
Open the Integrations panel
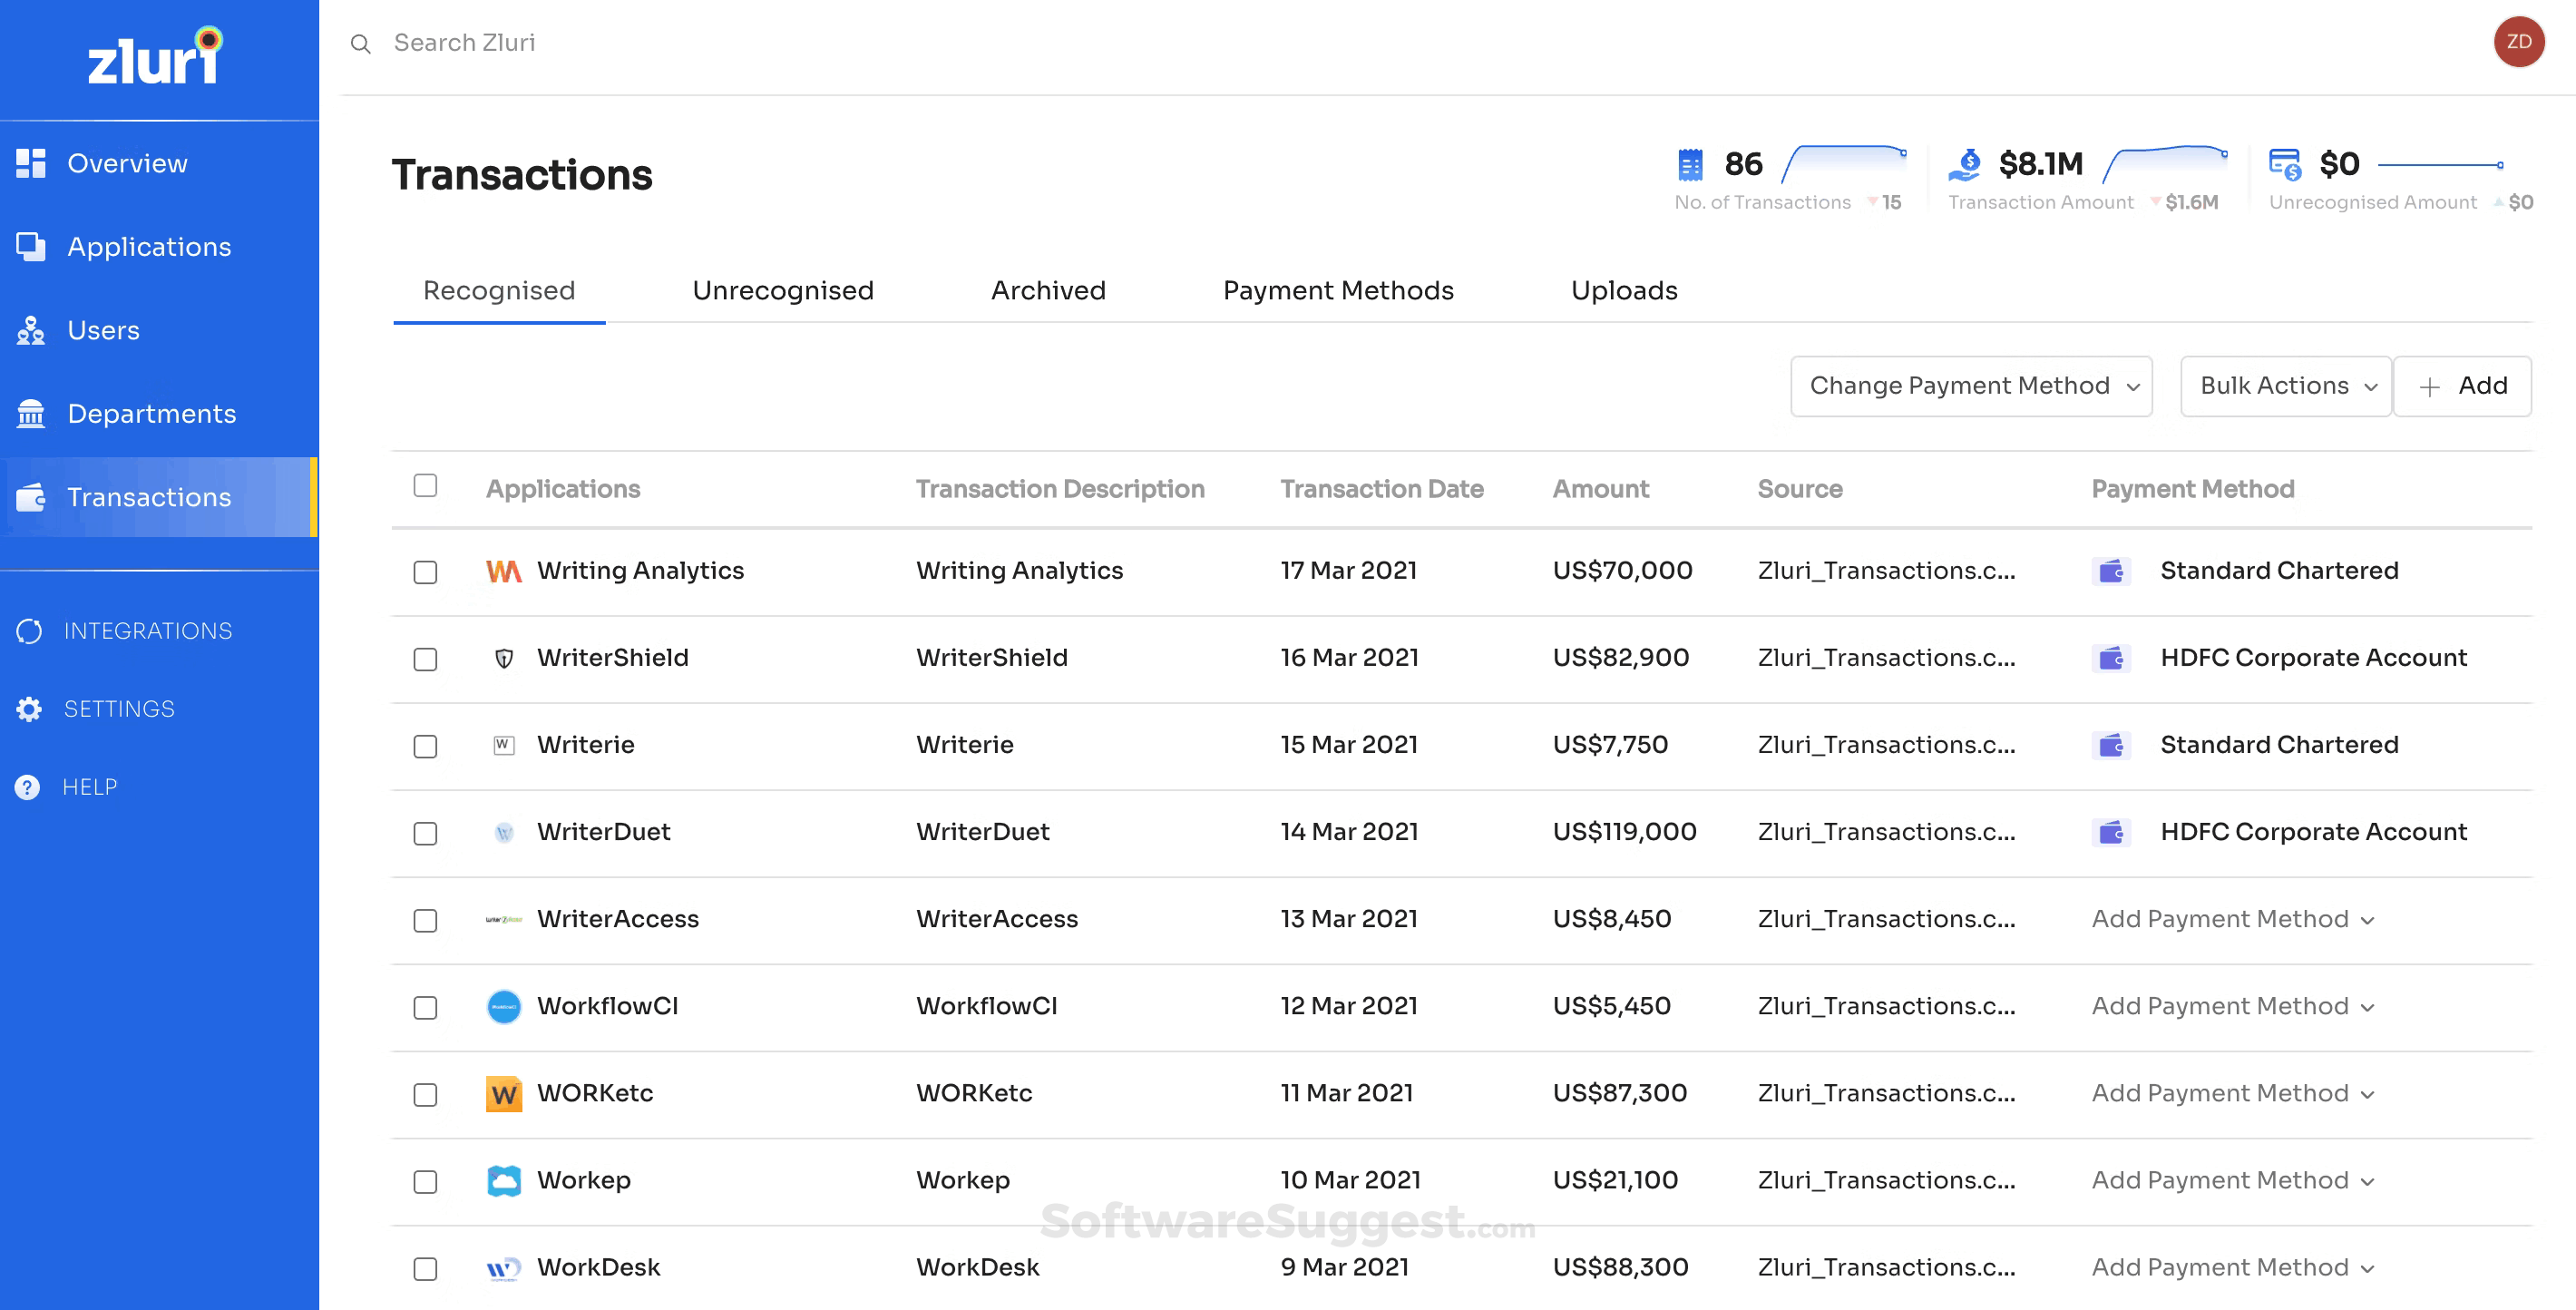[x=148, y=630]
